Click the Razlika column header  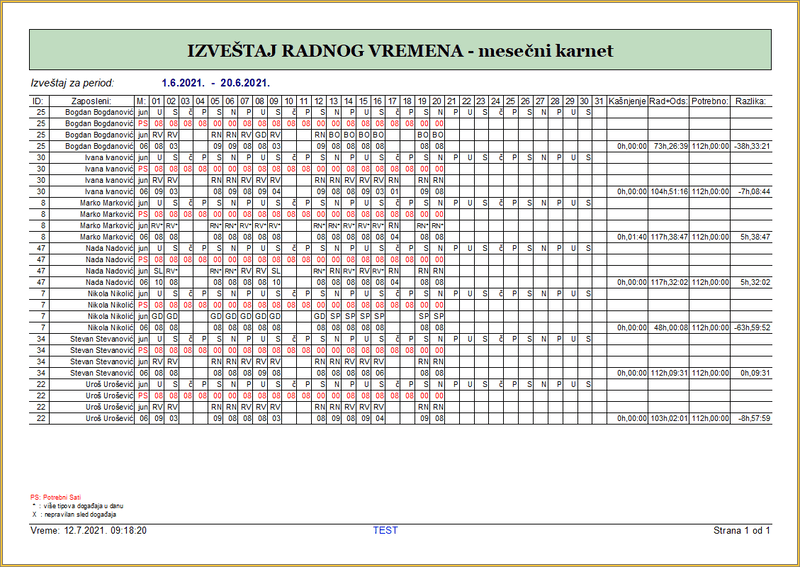tap(751, 101)
